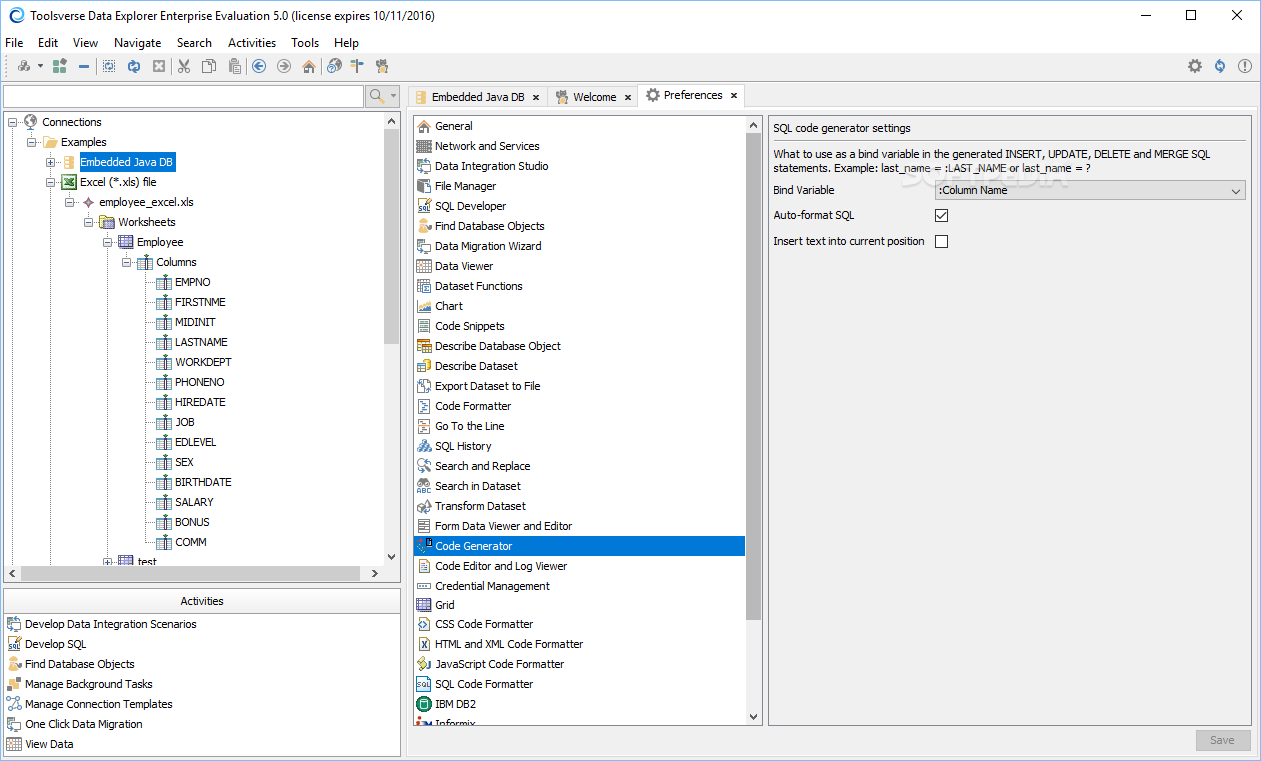Image resolution: width=1261 pixels, height=761 pixels.
Task: Select SQL History preferences entry
Action: [x=463, y=446]
